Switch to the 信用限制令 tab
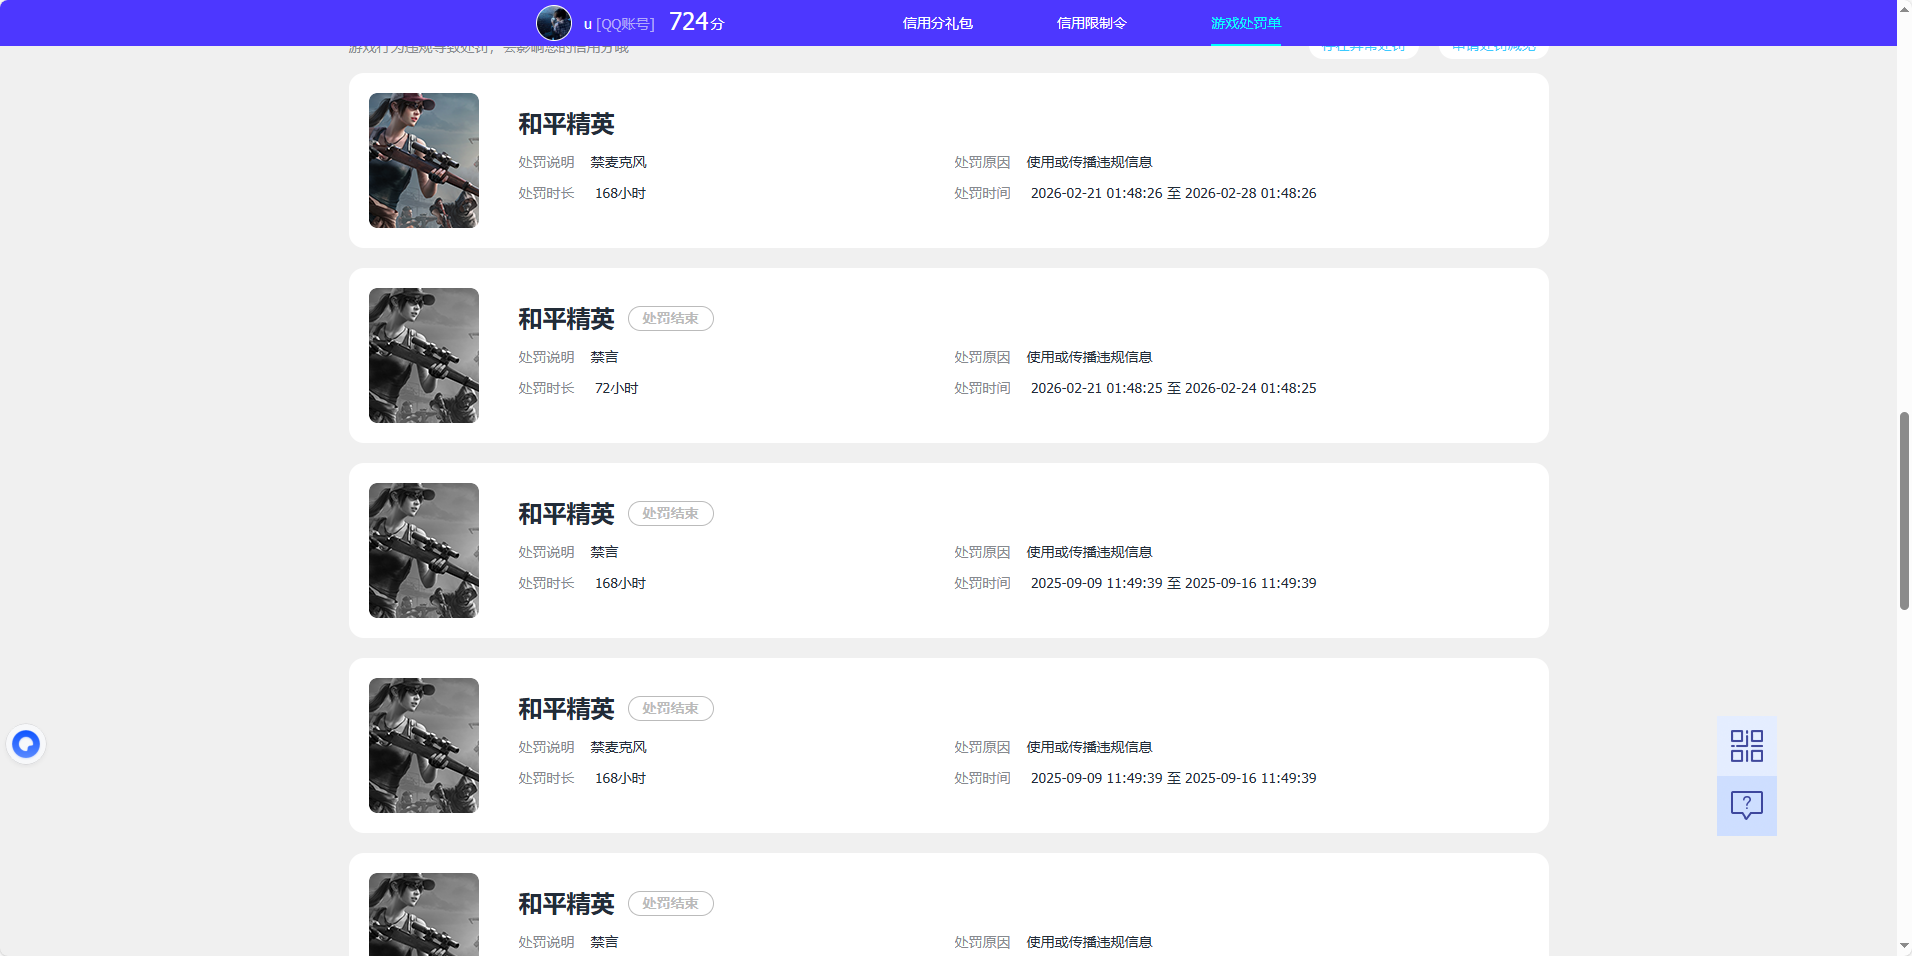This screenshot has width=1912, height=956. click(x=1090, y=22)
